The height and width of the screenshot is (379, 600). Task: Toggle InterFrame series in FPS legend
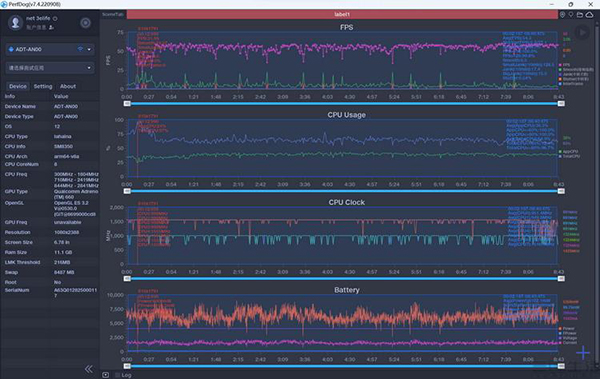pyautogui.click(x=571, y=83)
